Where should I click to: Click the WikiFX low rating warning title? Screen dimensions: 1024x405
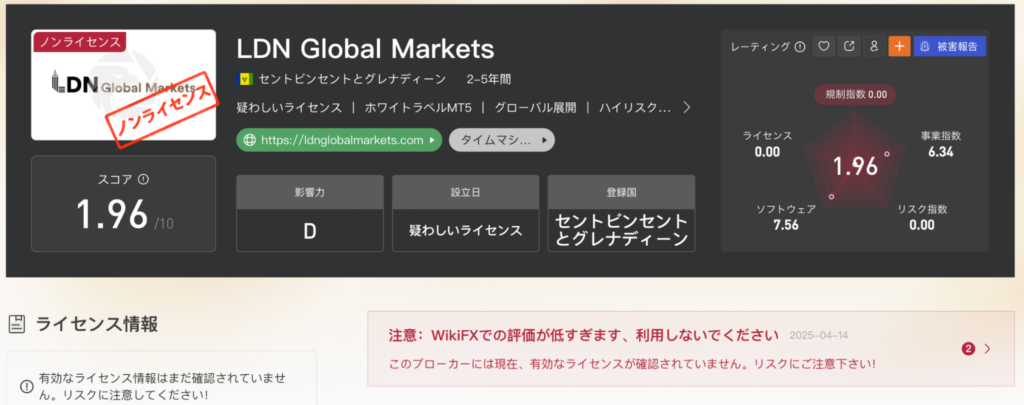pyautogui.click(x=584, y=336)
